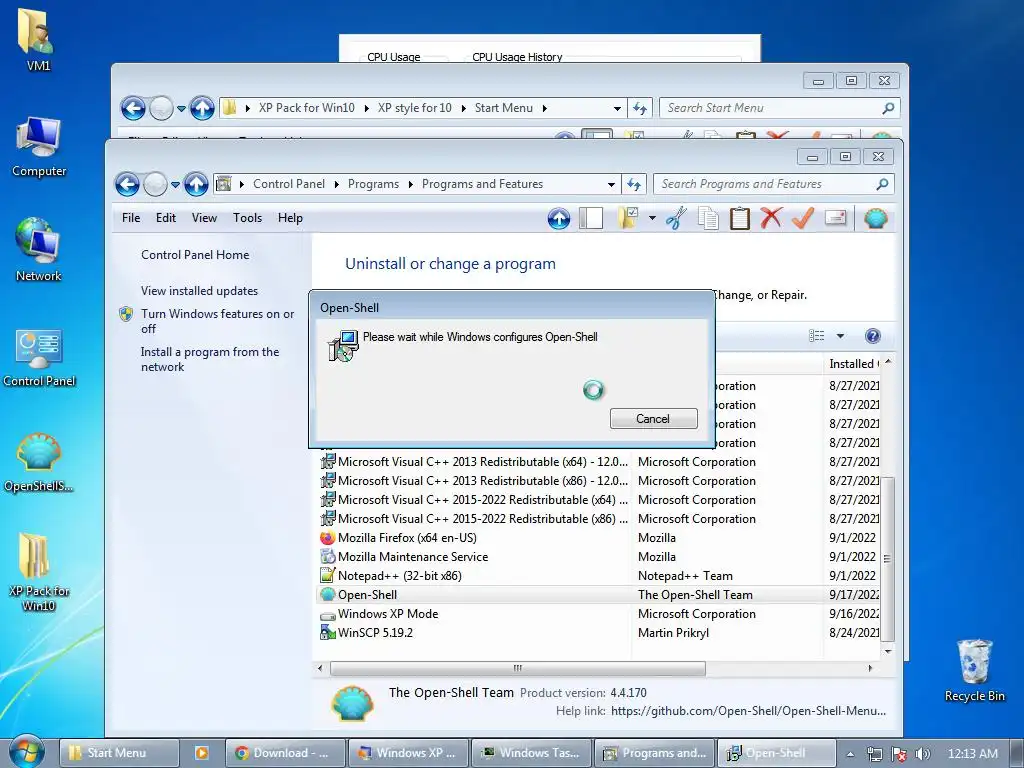Select Notepad++ (32-bit x86) row
Image resolution: width=1024 pixels, height=768 pixels.
599,576
